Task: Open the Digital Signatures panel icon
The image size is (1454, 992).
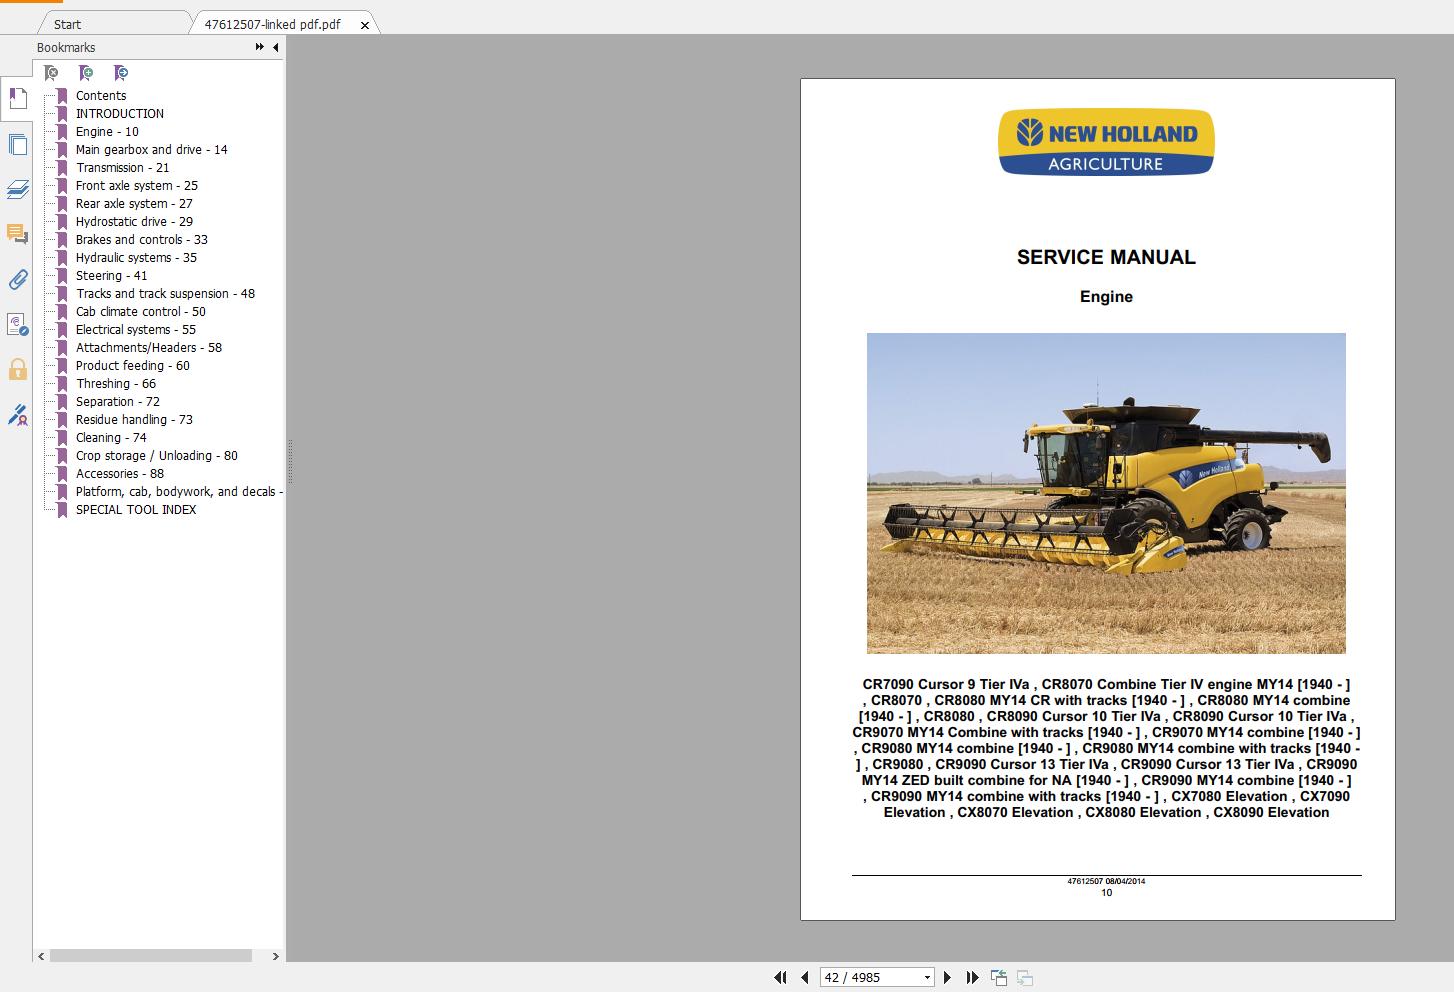Action: [x=17, y=324]
